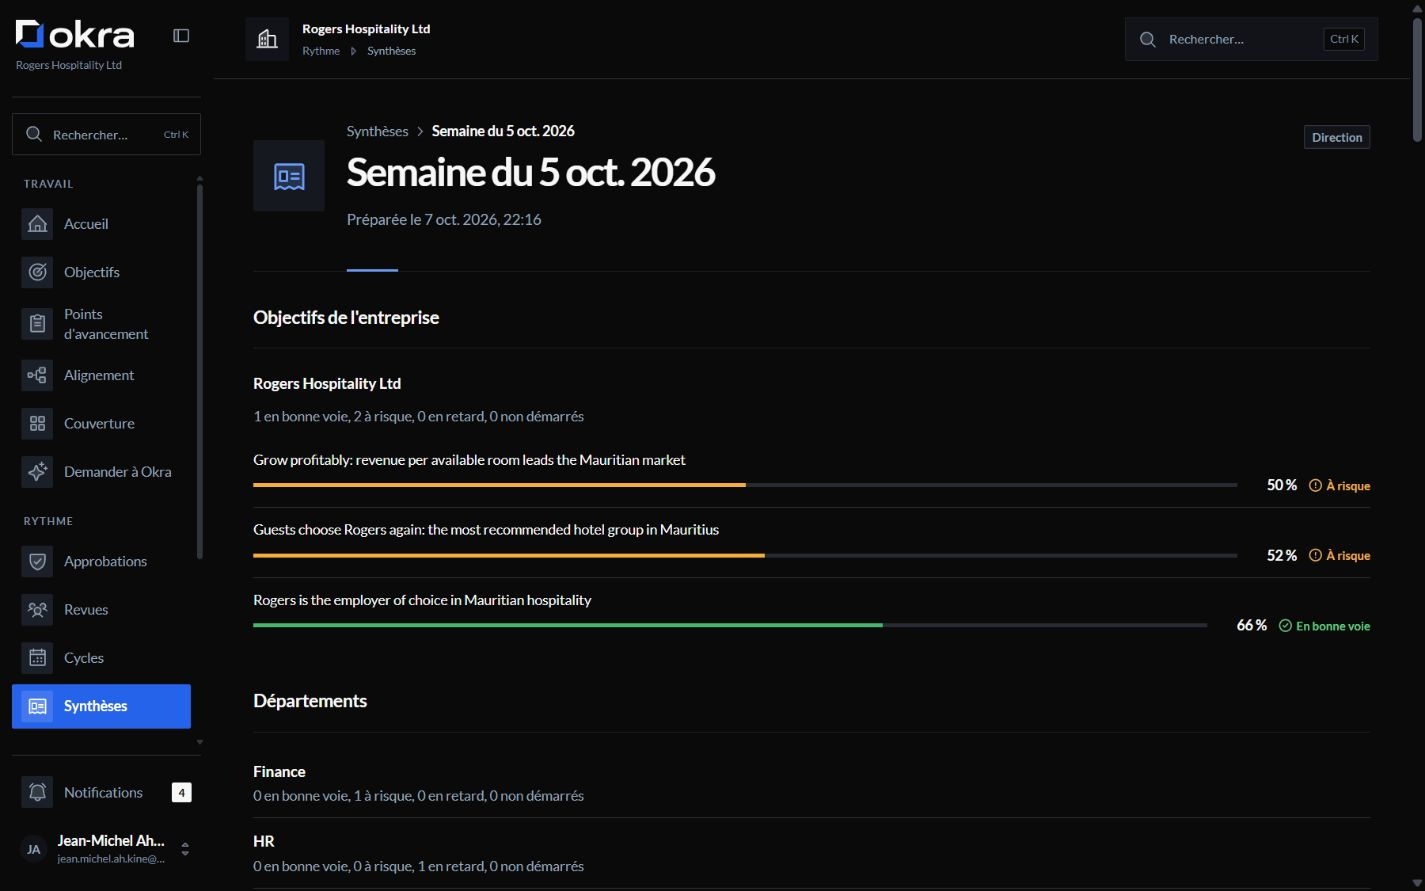Click the sidebar scroll-down arrow
1425x891 pixels.
point(199,742)
